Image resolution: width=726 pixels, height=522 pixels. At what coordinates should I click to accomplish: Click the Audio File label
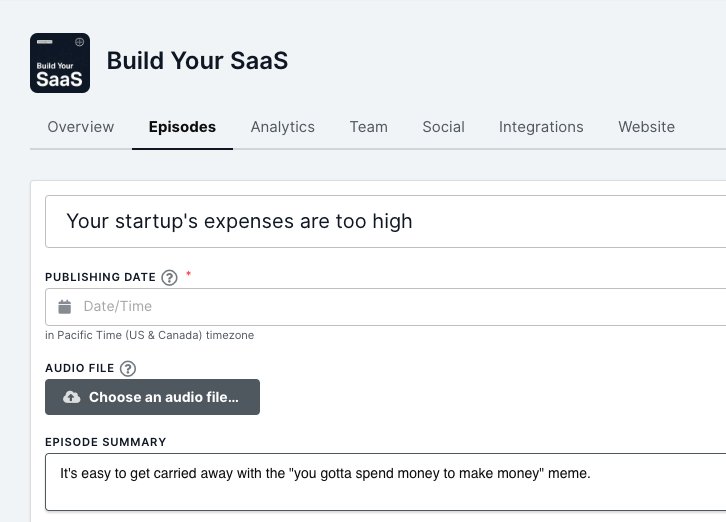point(79,369)
